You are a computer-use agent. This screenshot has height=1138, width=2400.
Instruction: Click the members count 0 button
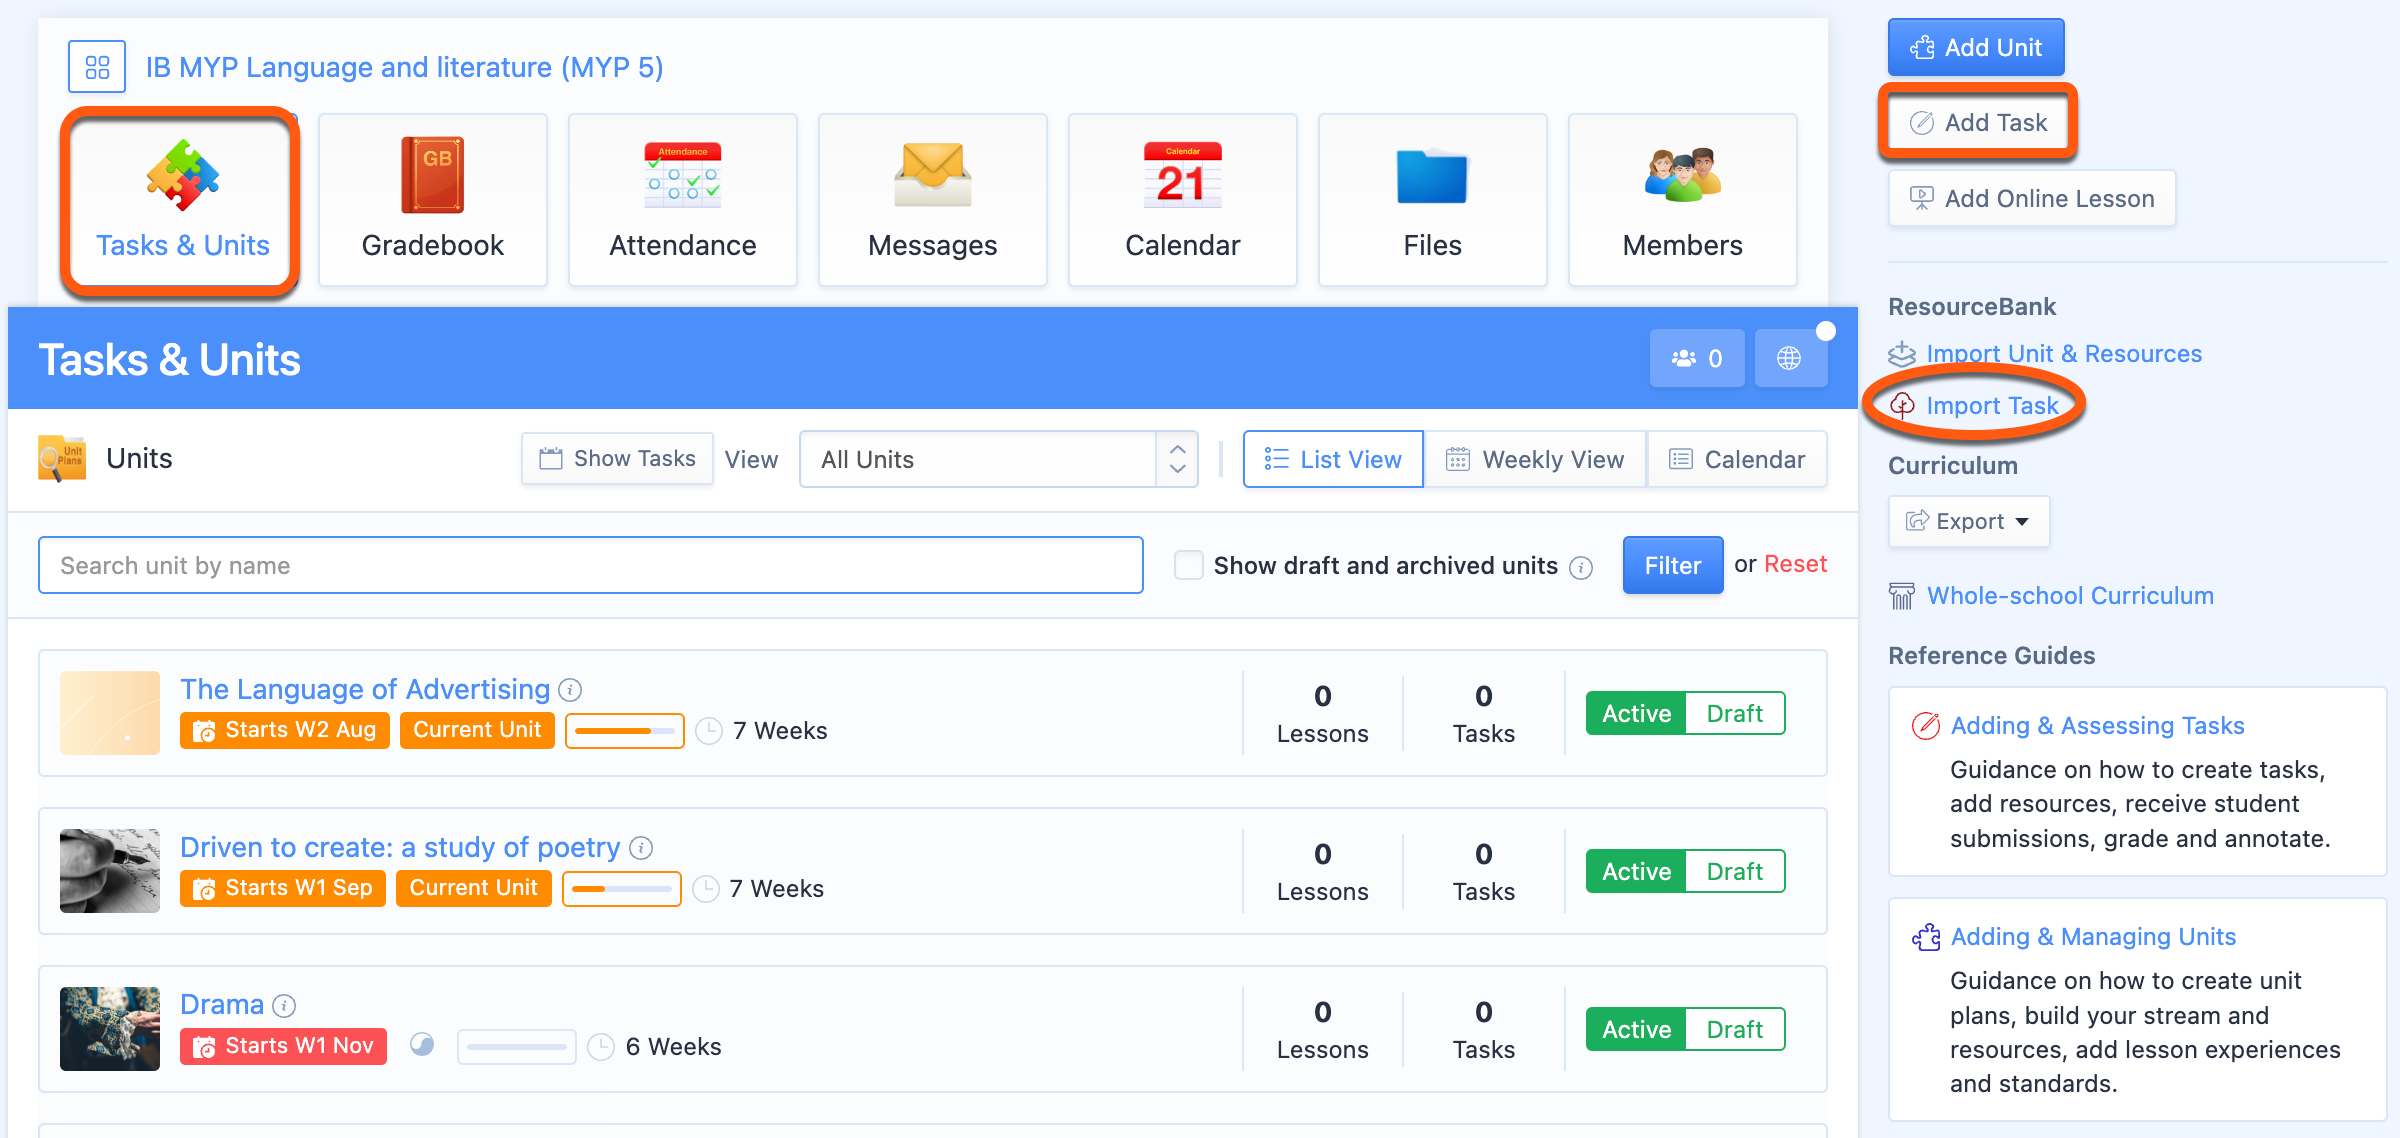point(1697,358)
